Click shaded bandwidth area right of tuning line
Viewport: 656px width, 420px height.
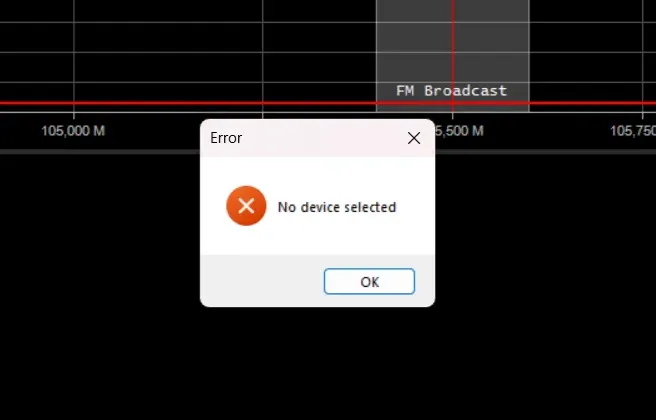(491, 42)
